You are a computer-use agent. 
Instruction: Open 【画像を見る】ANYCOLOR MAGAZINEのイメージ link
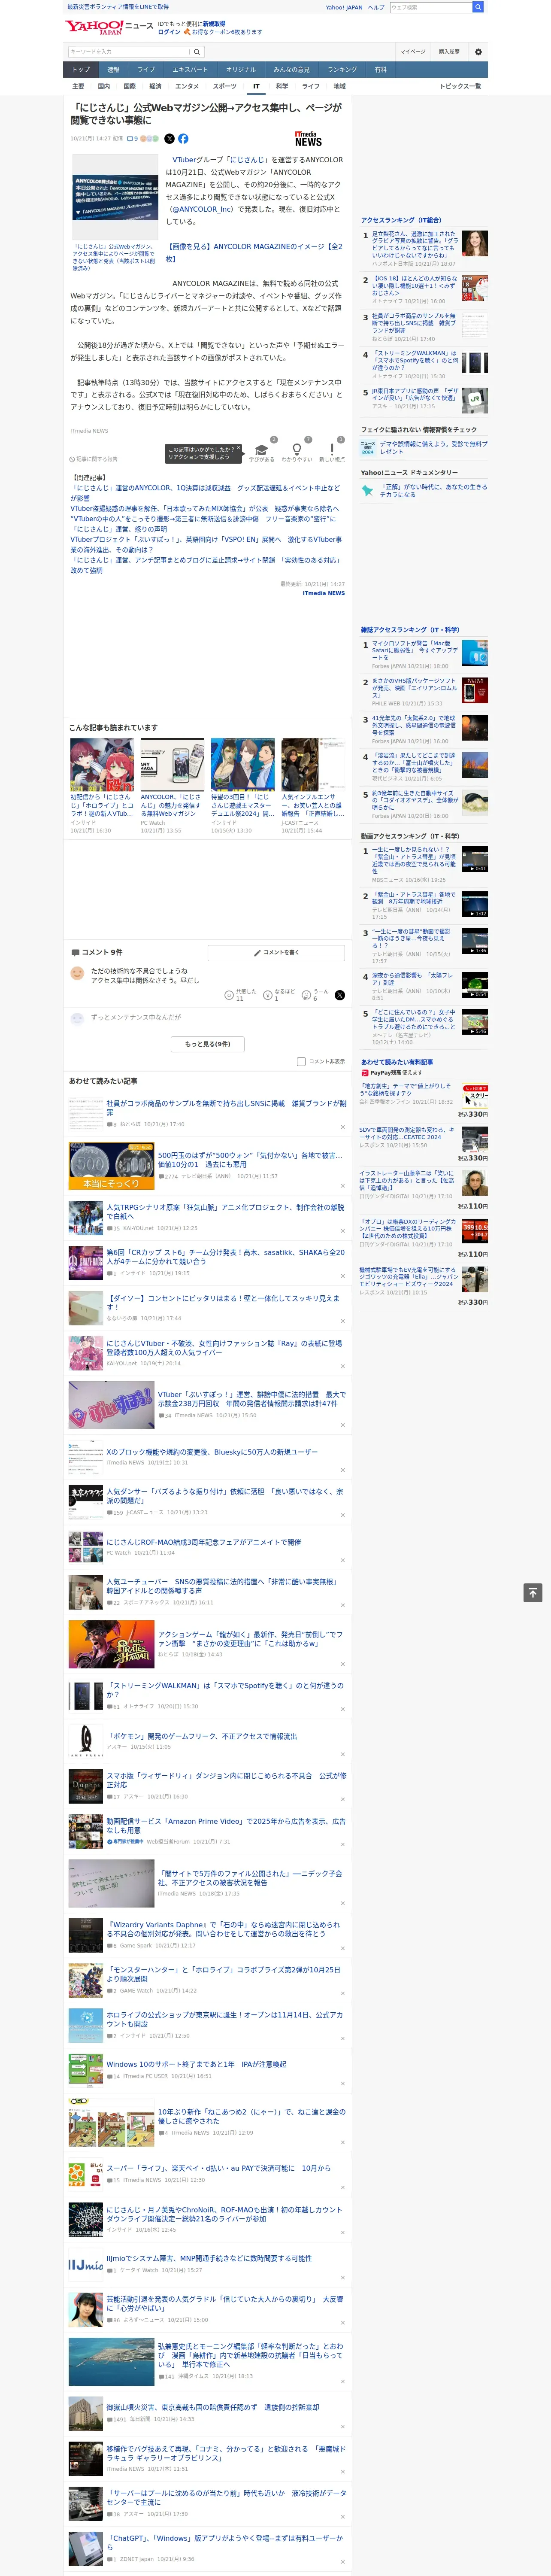[x=254, y=252]
